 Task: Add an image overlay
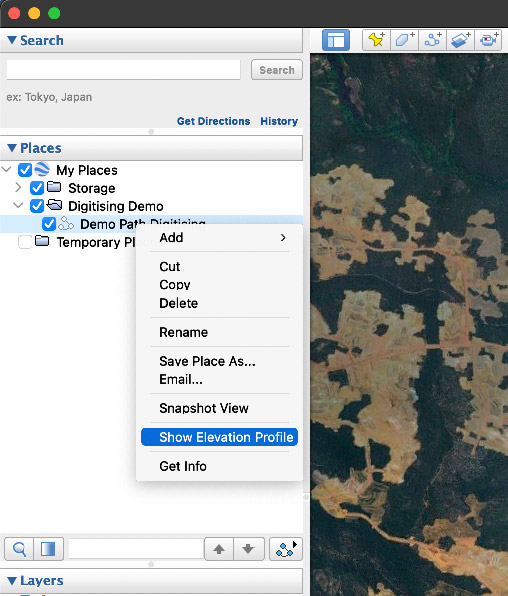point(460,40)
